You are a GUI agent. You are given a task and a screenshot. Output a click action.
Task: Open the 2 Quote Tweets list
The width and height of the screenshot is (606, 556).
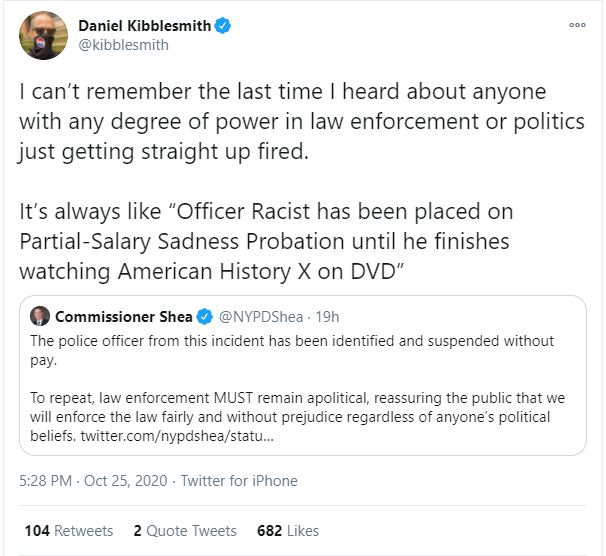click(185, 530)
